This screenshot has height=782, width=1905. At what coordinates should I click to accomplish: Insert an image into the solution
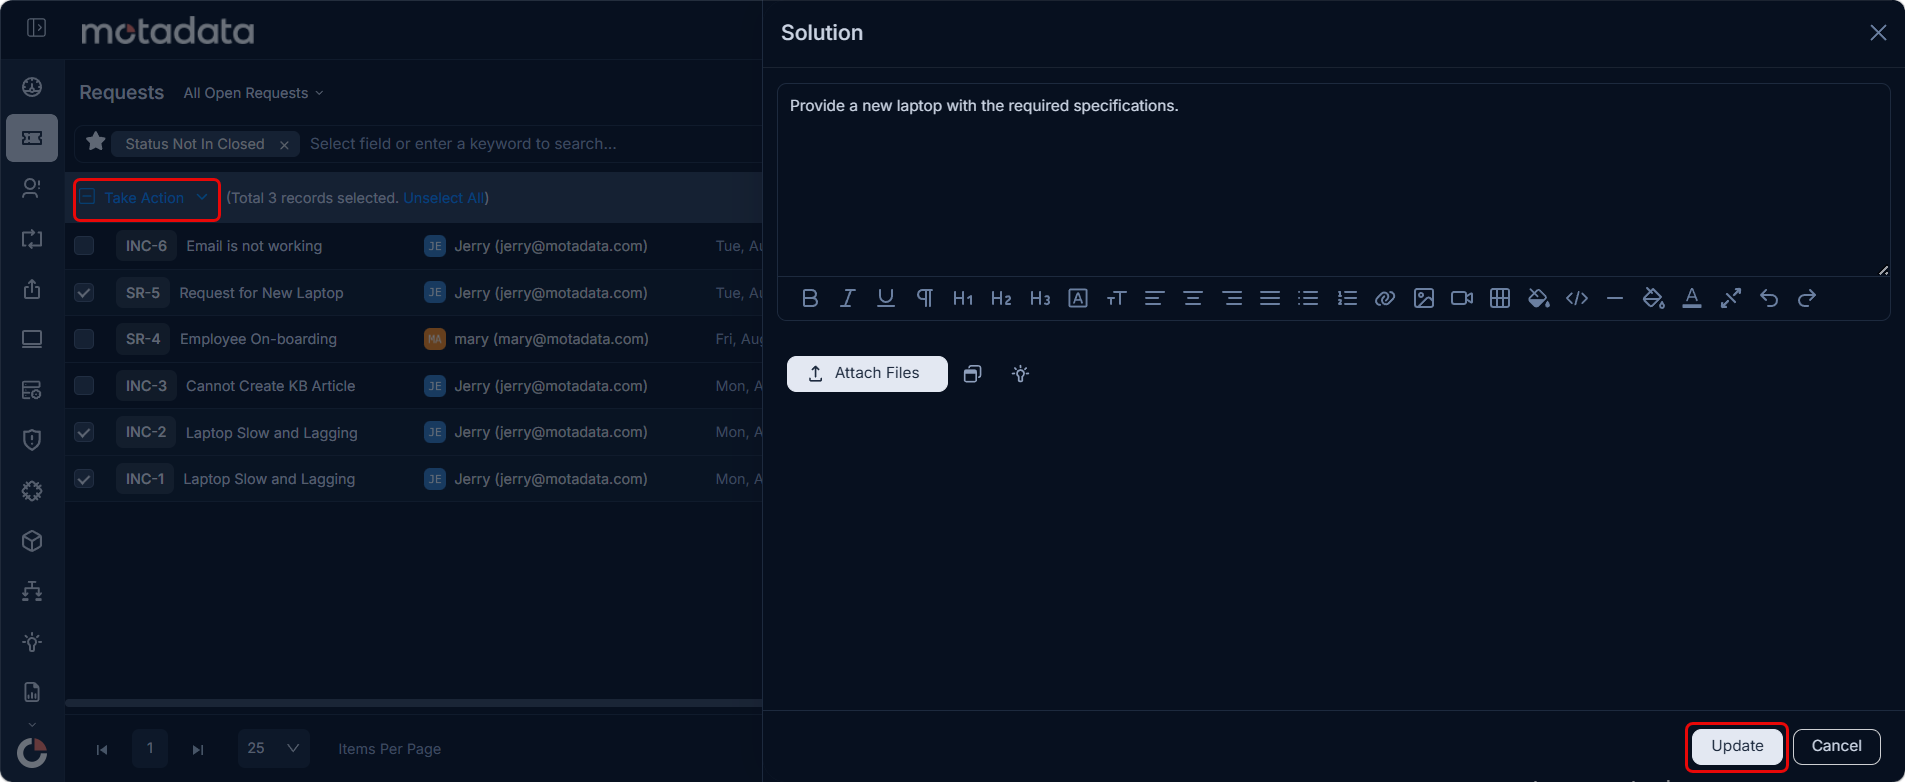[1424, 298]
